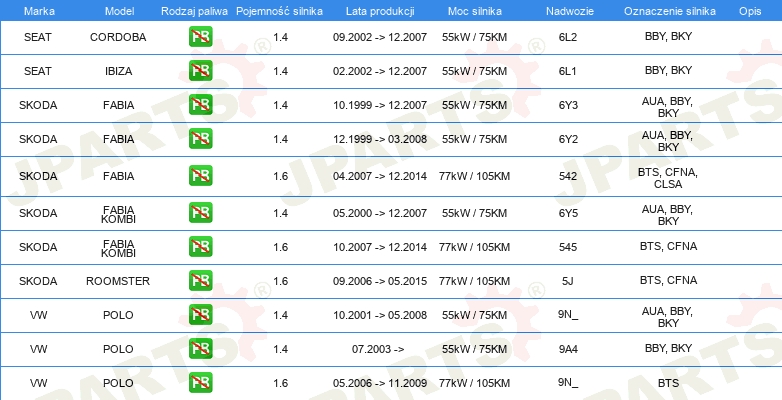The width and height of the screenshot is (782, 400).
Task: Click production date 07.2003 ->
Action: [378, 349]
